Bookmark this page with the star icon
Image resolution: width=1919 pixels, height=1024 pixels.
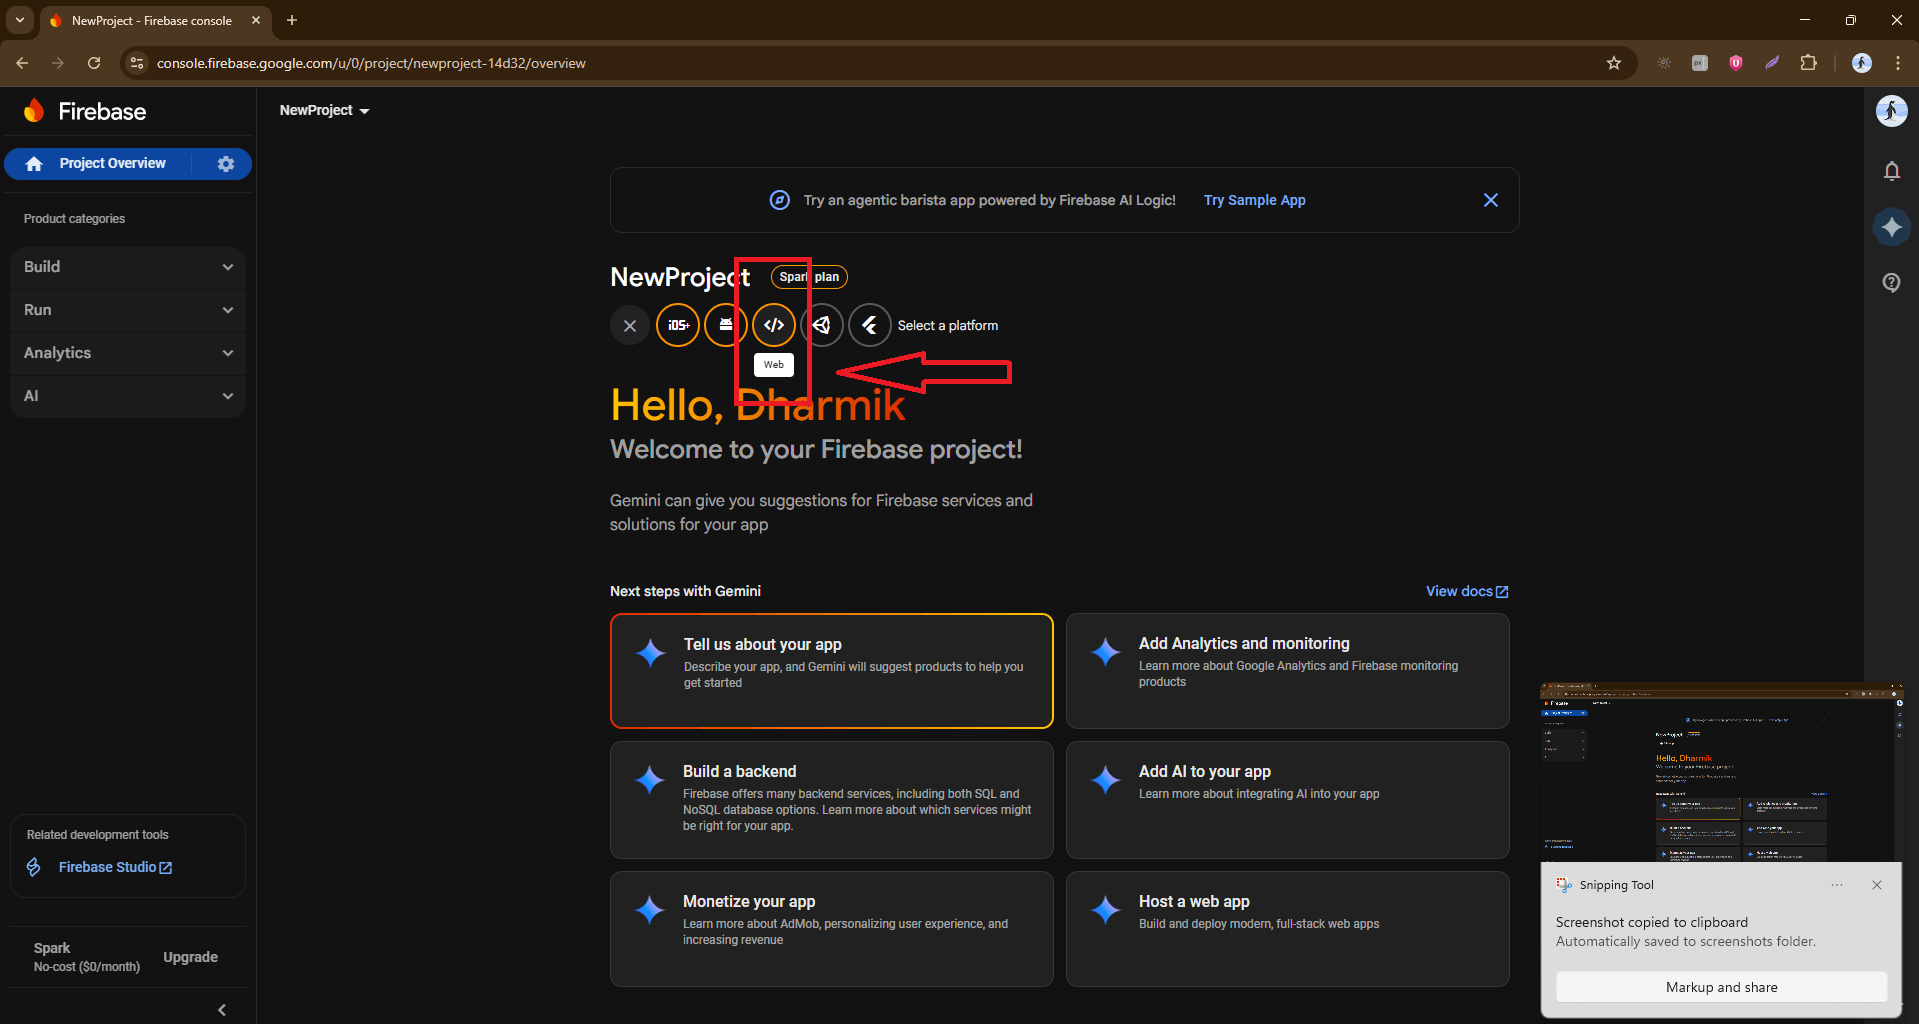1613,63
